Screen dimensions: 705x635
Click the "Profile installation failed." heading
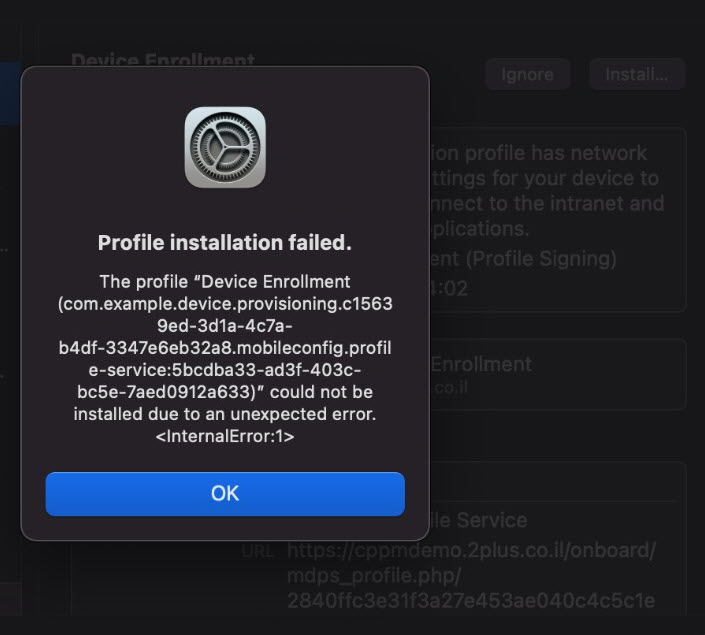click(225, 243)
